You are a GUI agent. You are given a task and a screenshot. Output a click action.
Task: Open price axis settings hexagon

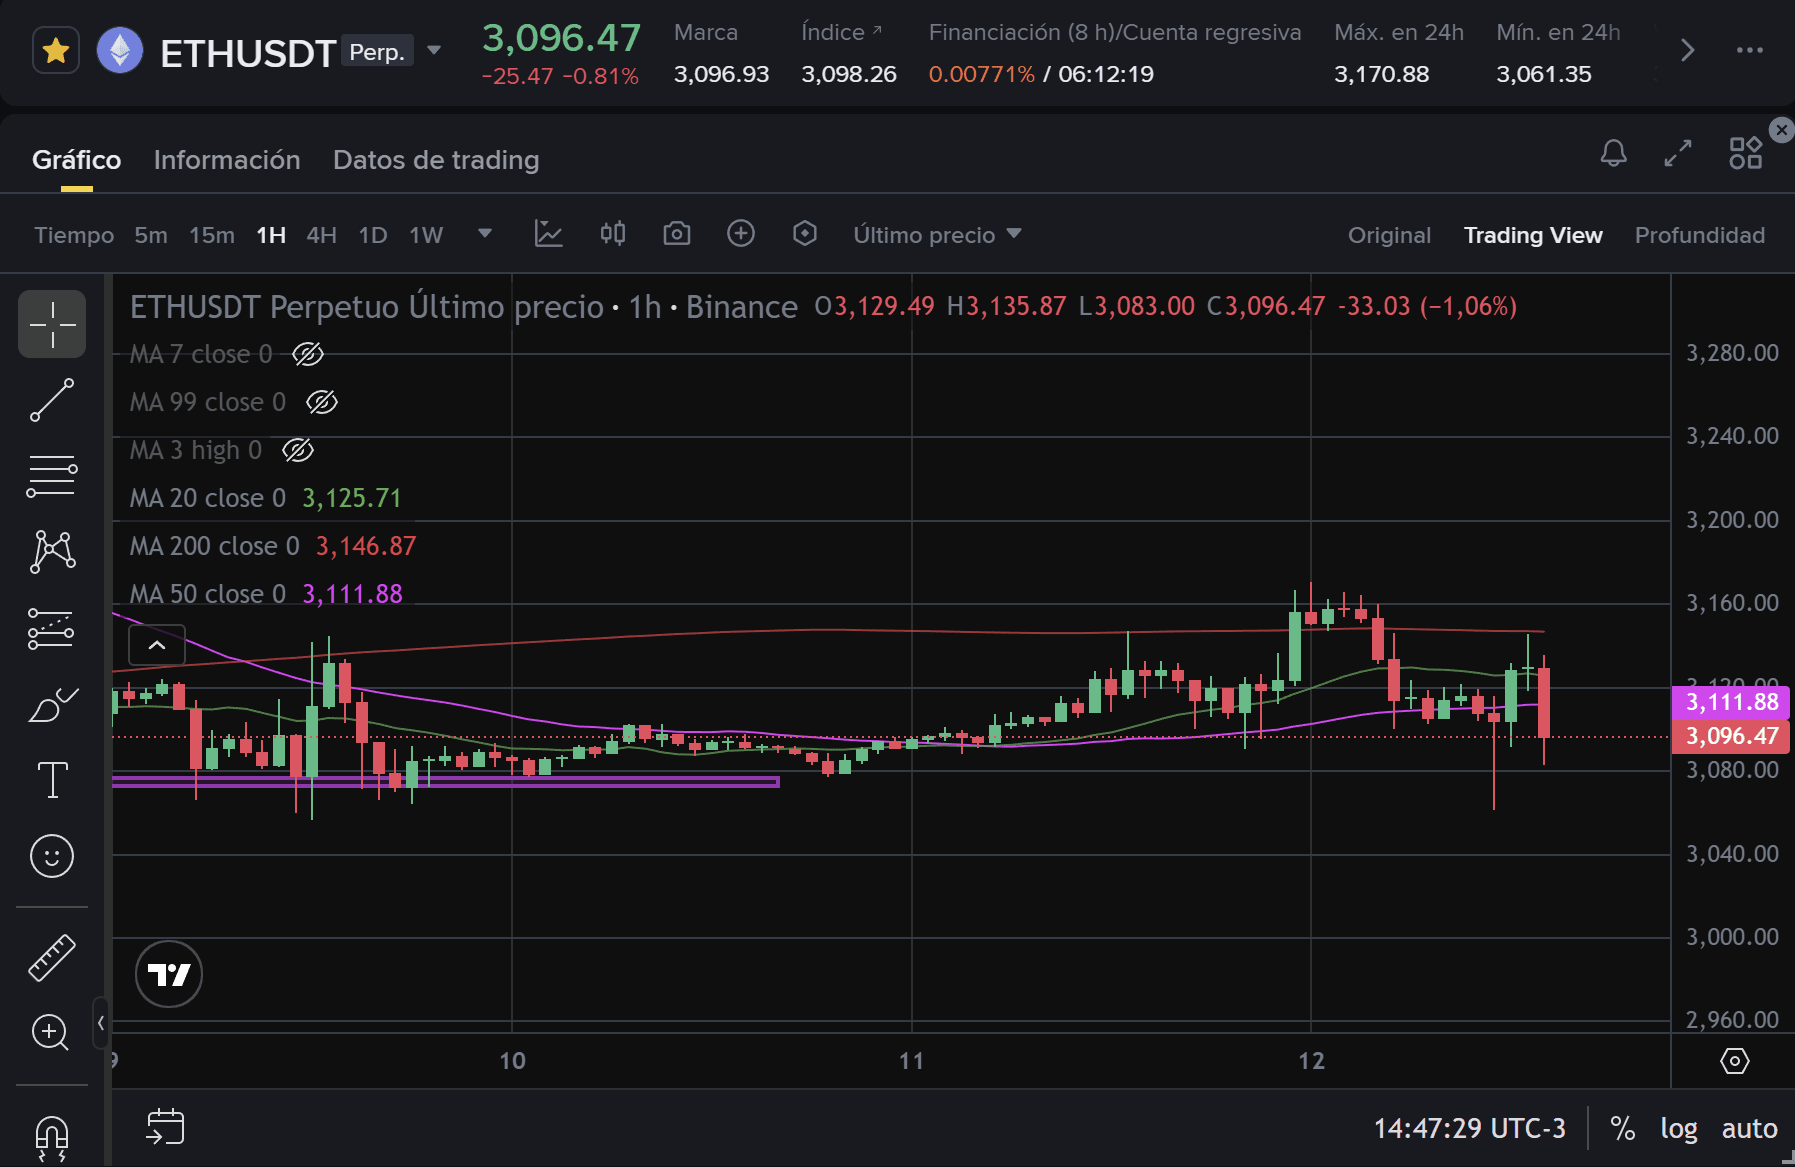coord(1734,1061)
